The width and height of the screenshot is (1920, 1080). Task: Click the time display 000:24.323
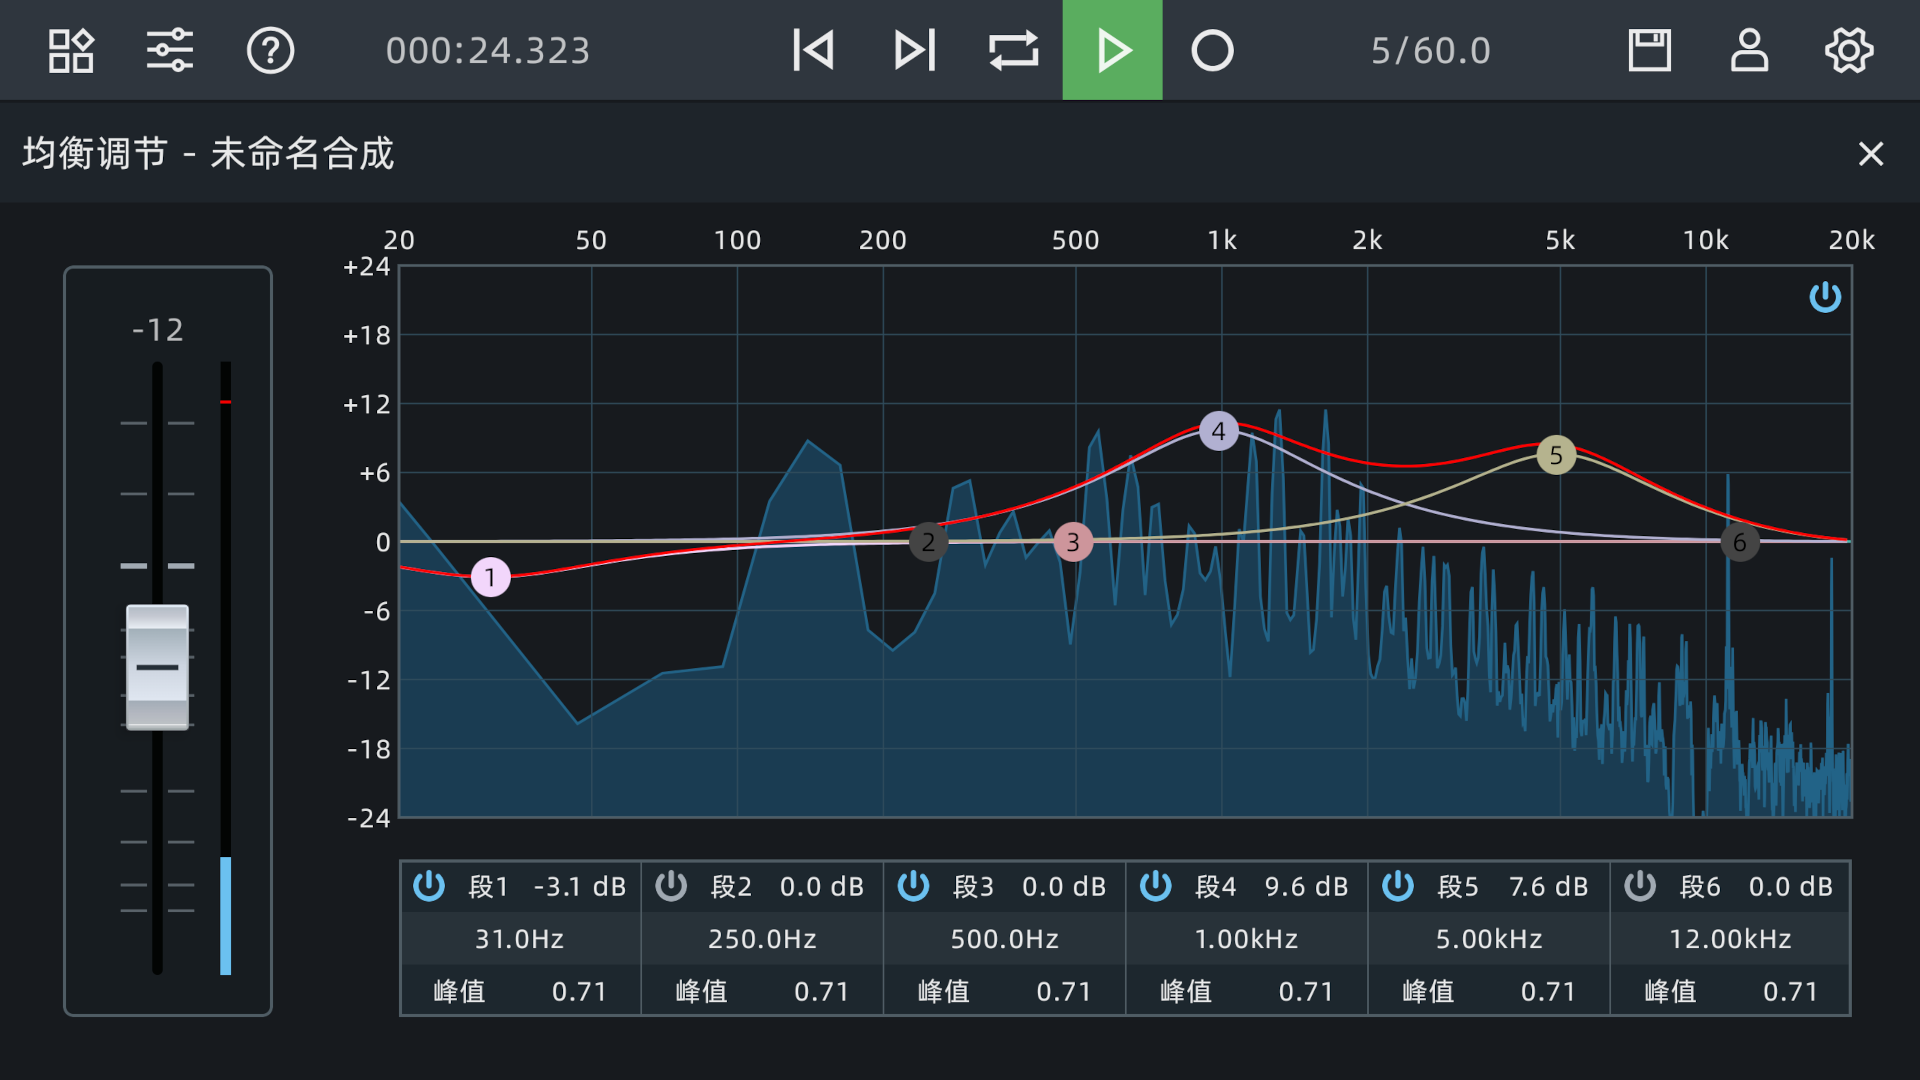(489, 50)
